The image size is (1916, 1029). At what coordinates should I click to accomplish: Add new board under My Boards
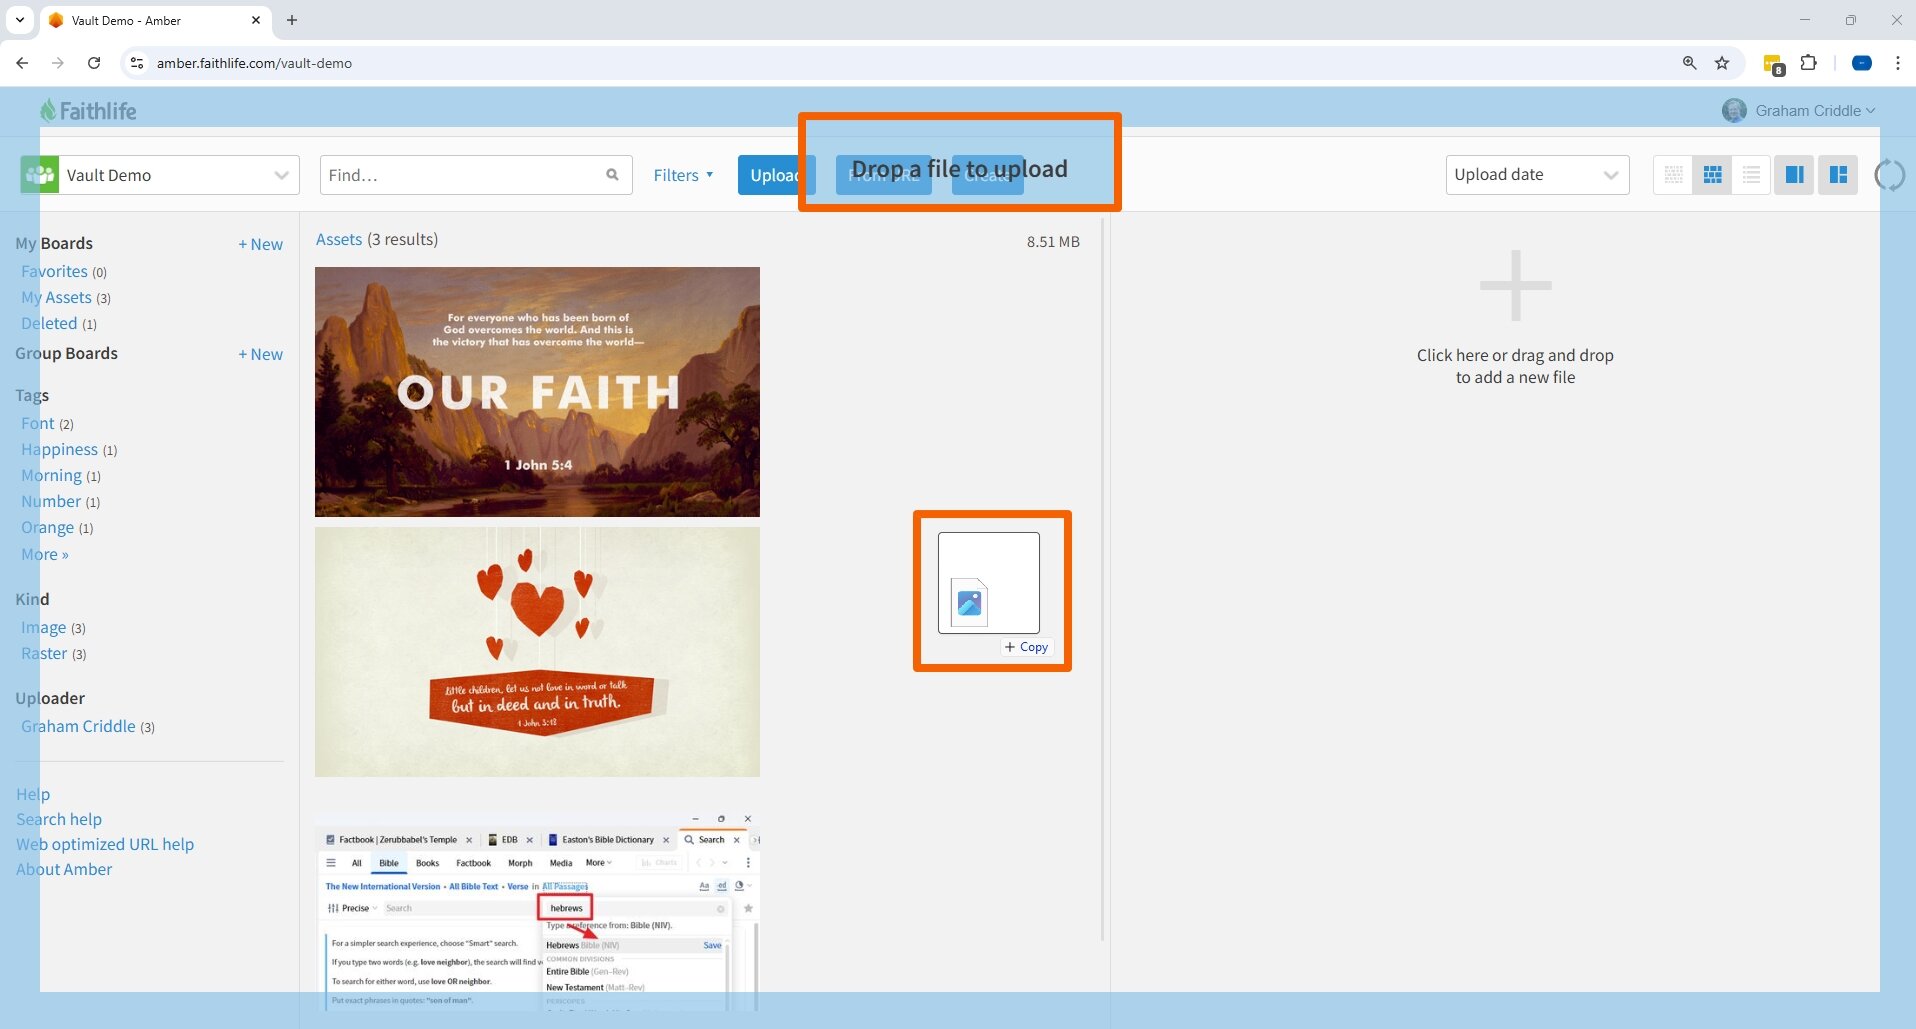(x=261, y=244)
